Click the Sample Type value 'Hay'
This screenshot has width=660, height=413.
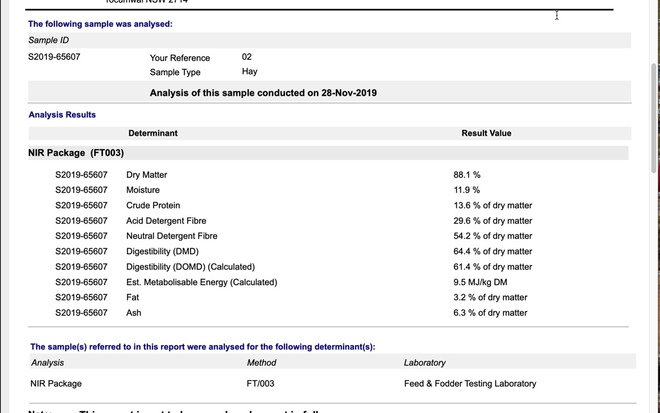[249, 72]
